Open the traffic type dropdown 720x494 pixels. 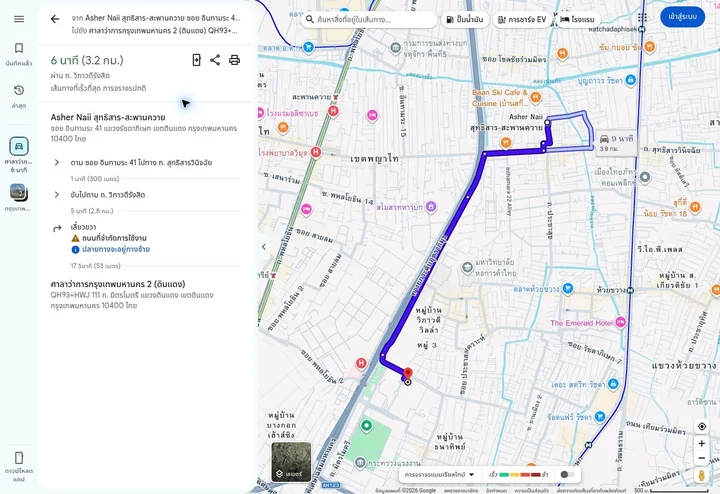click(x=439, y=474)
